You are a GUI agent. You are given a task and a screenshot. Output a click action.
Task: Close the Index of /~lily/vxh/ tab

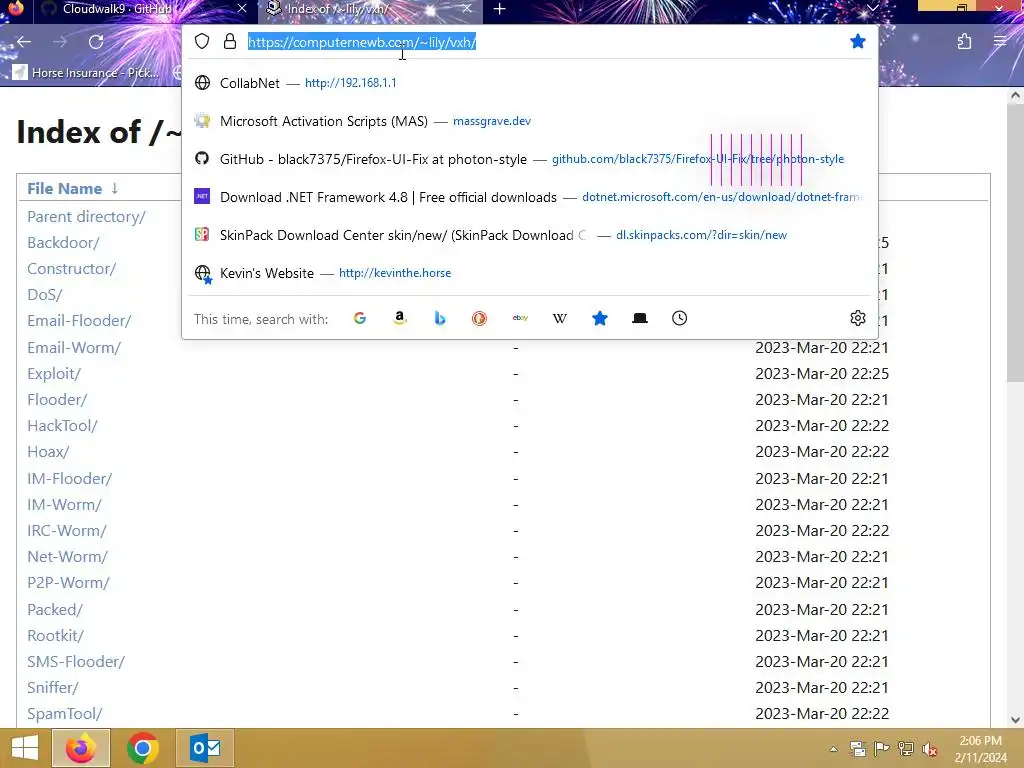click(x=466, y=8)
